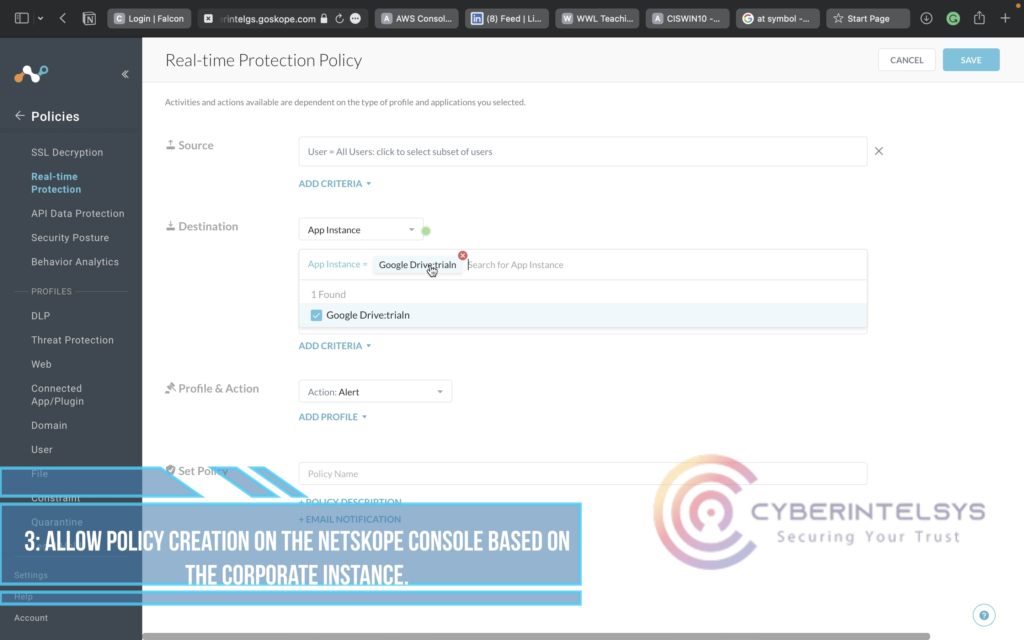This screenshot has height=640, width=1024.
Task: Switch to the WWL Teachi... tab
Action: [x=597, y=18]
